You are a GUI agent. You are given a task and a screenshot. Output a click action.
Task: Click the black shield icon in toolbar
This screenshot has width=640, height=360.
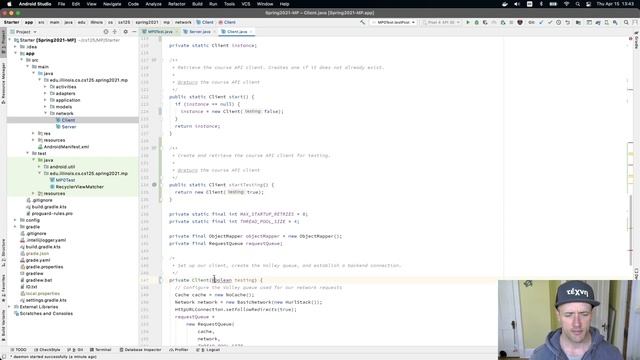pyautogui.click(x=520, y=22)
